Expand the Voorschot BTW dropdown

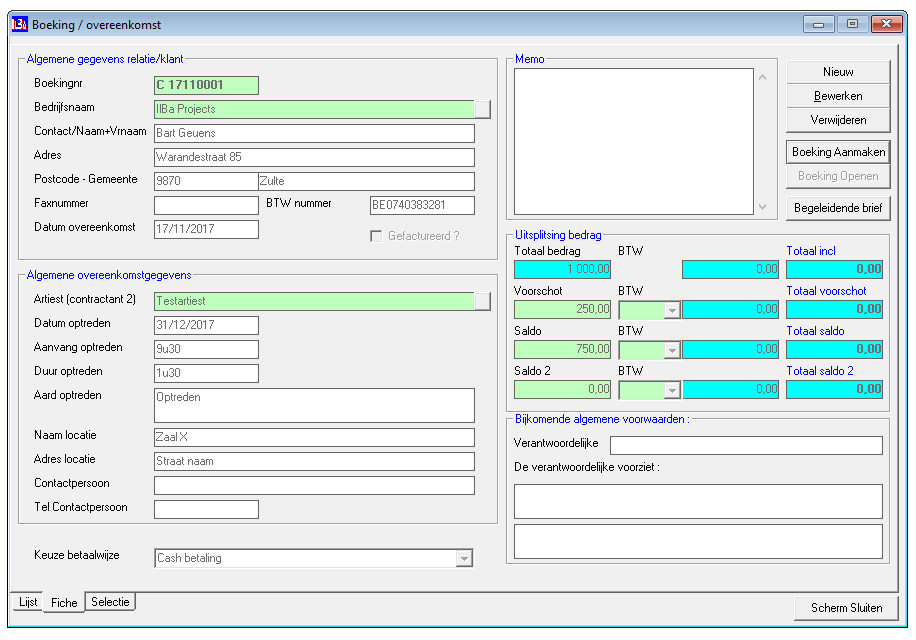tap(672, 309)
